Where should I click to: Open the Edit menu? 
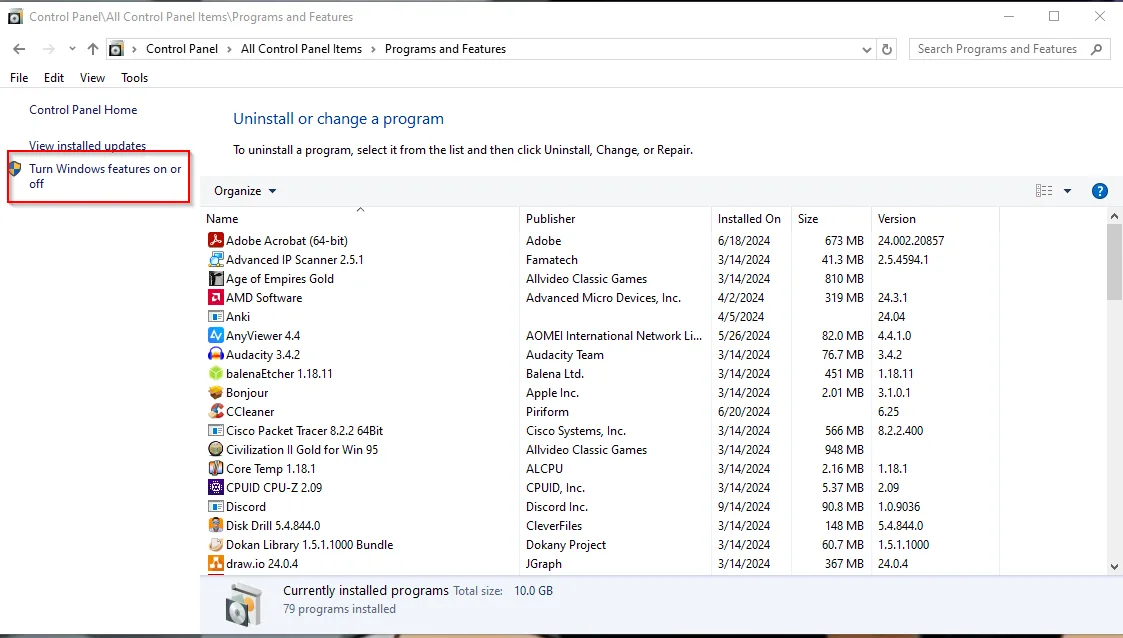54,78
